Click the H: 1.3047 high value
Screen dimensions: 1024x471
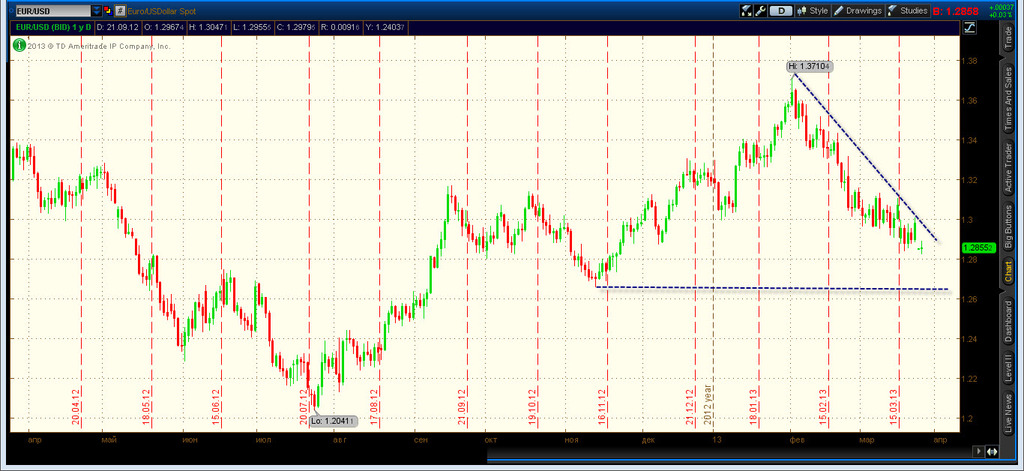[x=208, y=27]
